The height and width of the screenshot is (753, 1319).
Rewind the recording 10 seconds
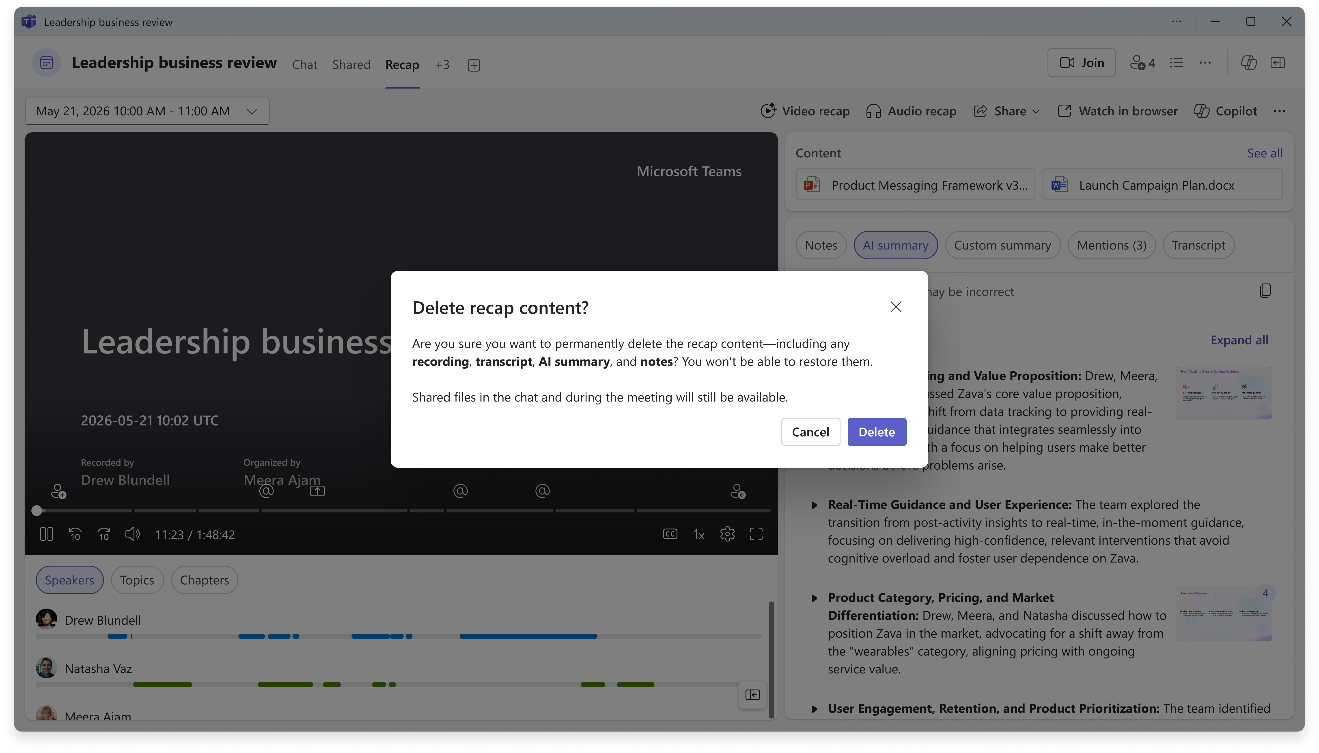[x=75, y=535]
